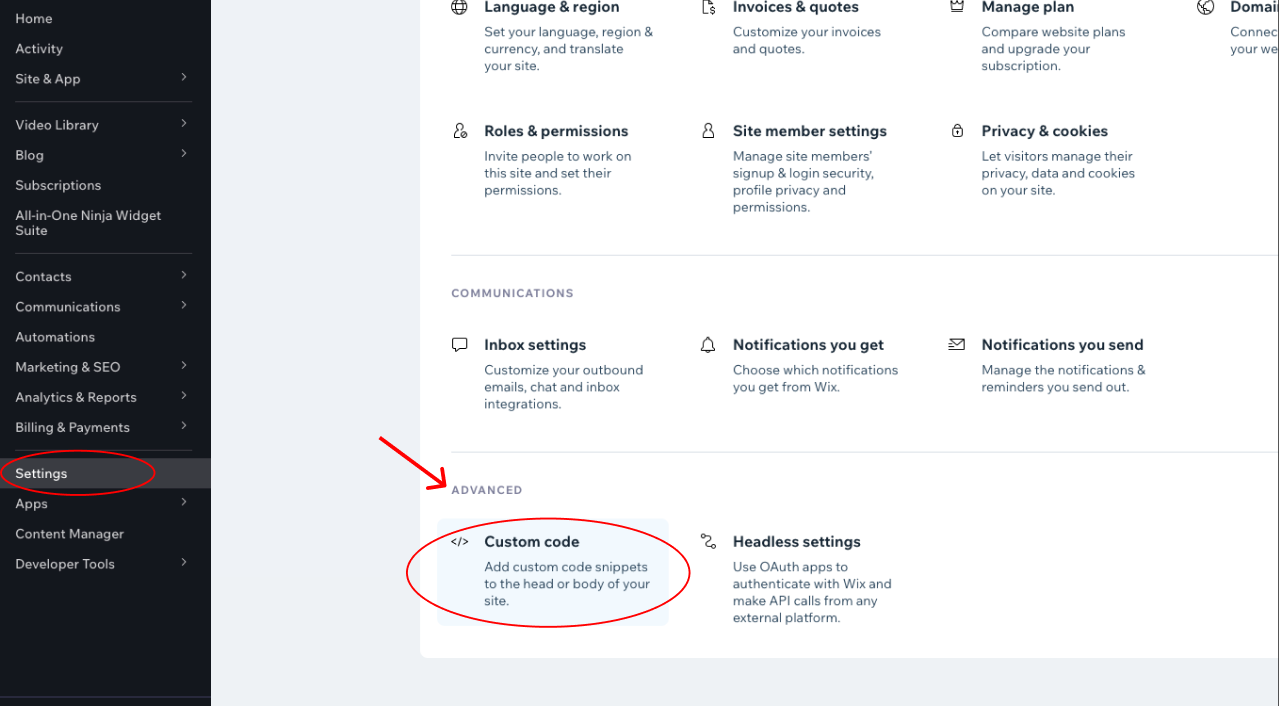Click the Advanced section heading
Image resolution: width=1279 pixels, height=706 pixels.
pyautogui.click(x=487, y=490)
